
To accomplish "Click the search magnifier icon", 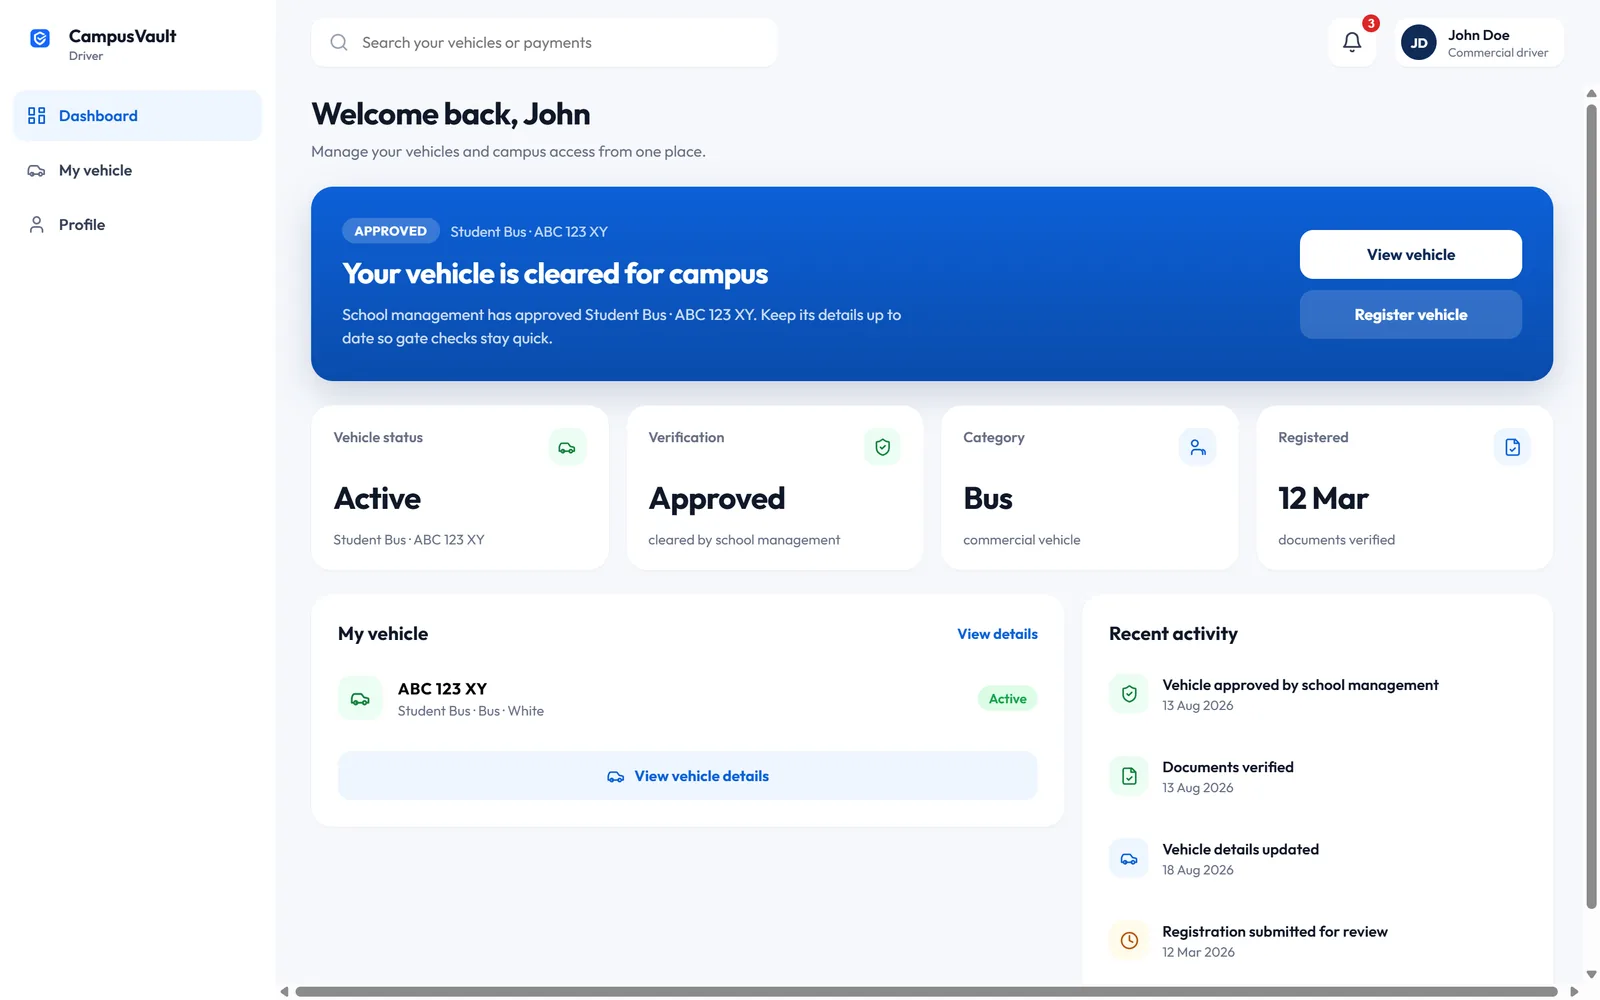I will (339, 42).
